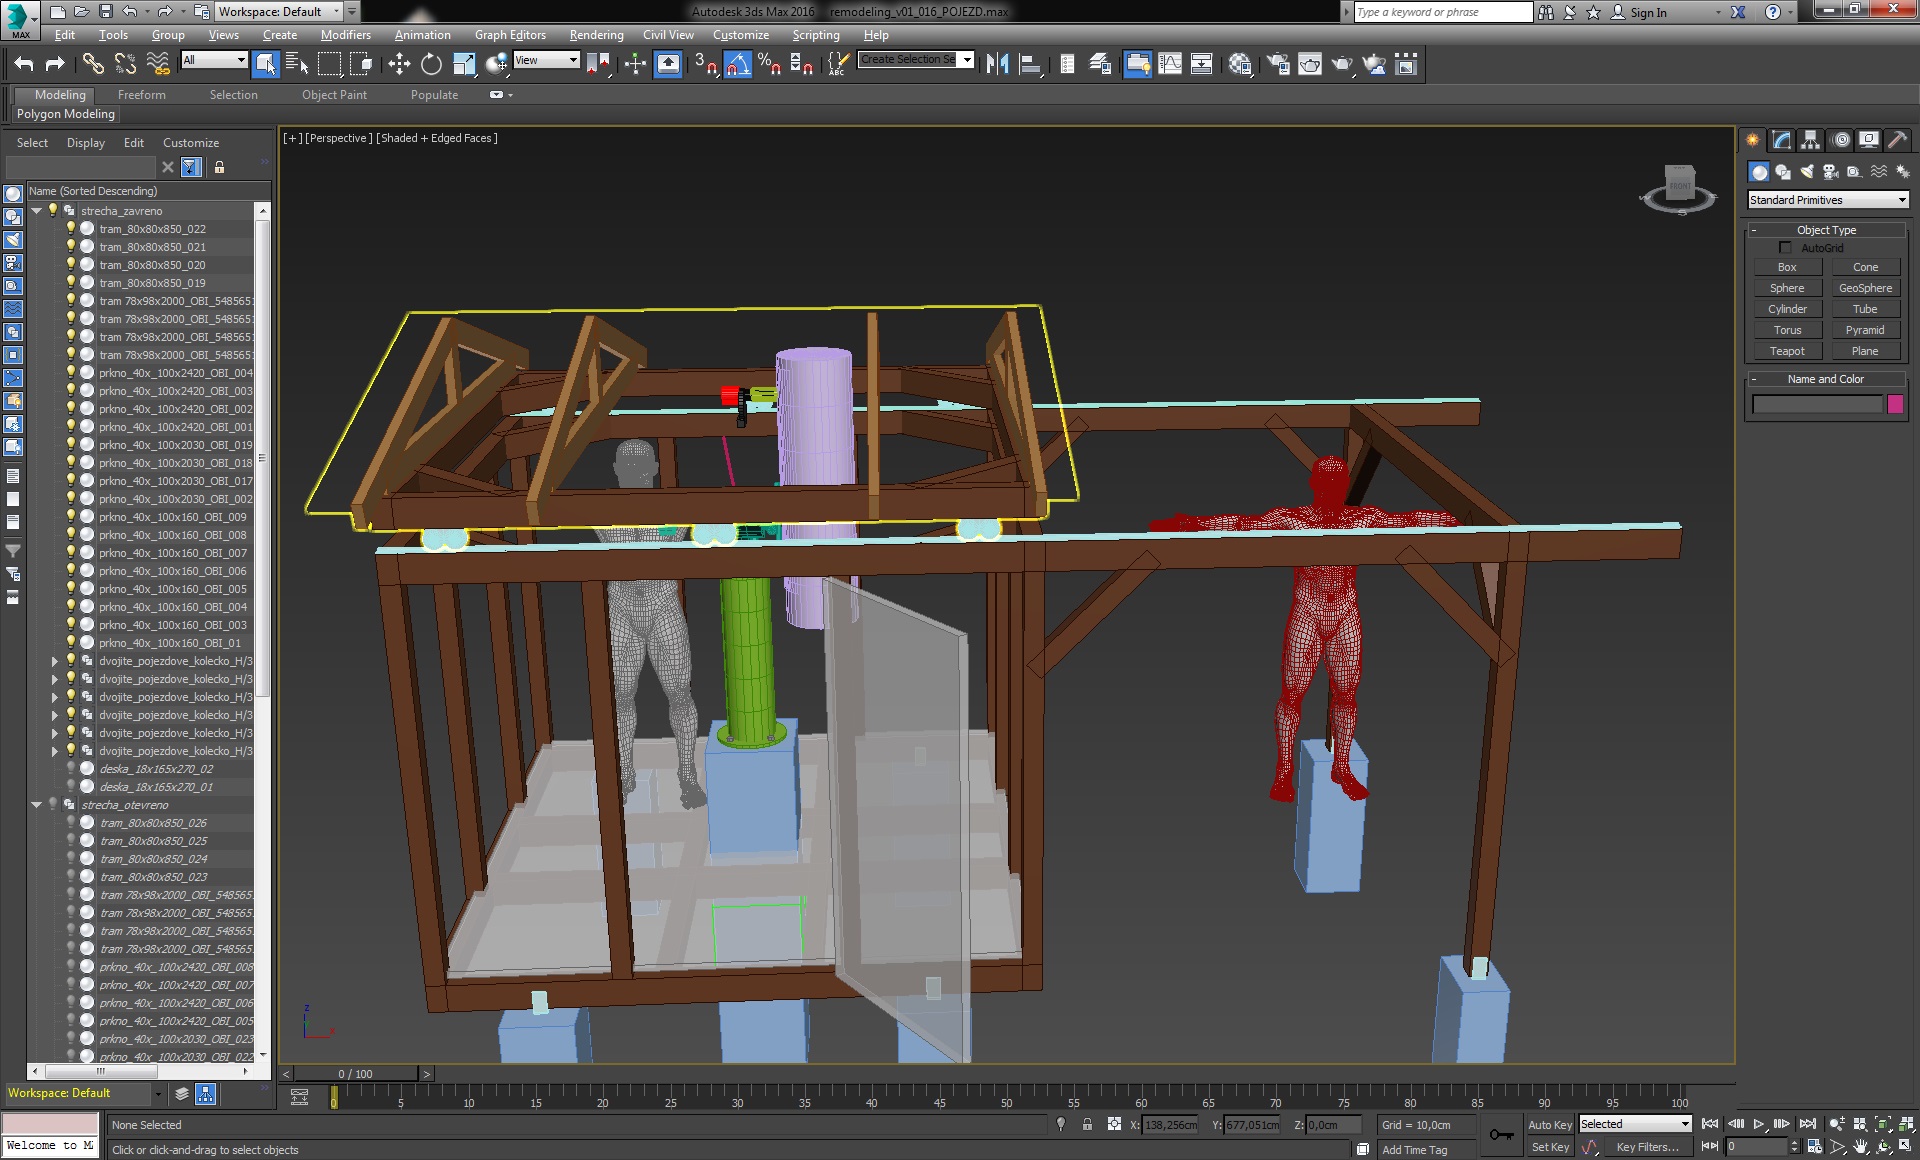Click the pink object color swatch
The image size is (1920, 1160).
1895,404
